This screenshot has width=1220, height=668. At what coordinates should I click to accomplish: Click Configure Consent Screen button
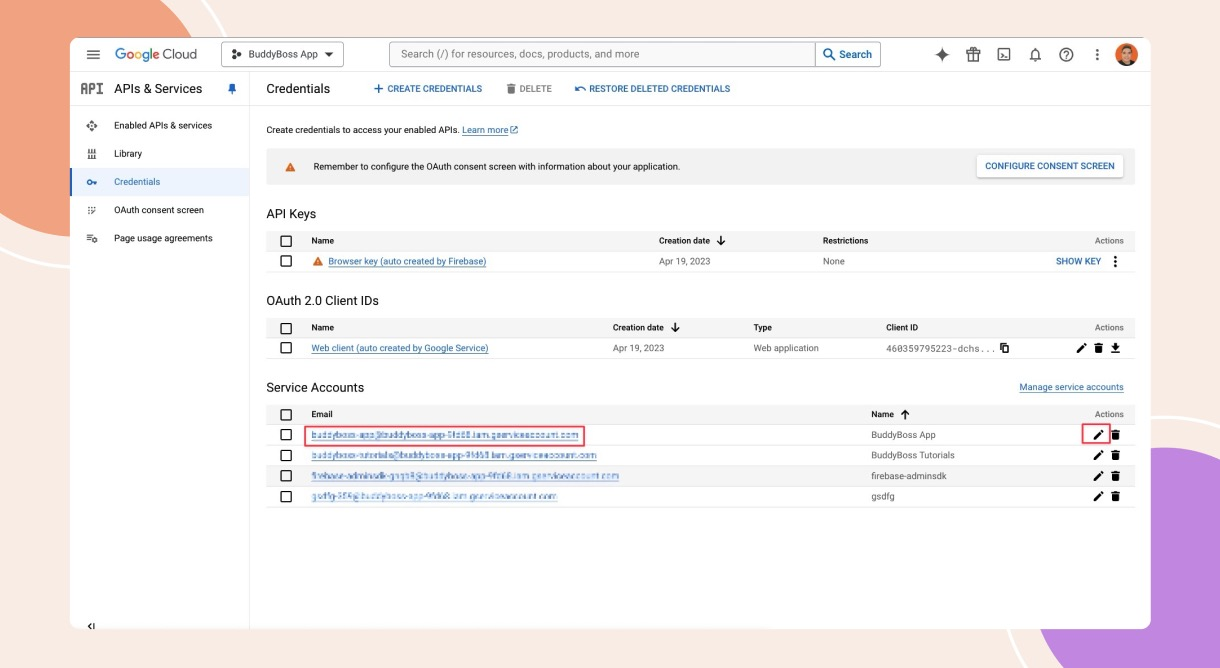[x=1049, y=166]
